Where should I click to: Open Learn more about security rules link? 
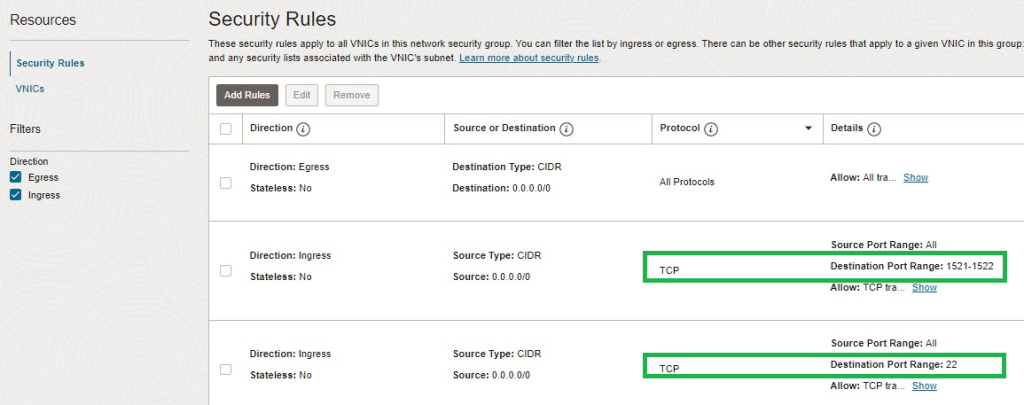tap(529, 59)
